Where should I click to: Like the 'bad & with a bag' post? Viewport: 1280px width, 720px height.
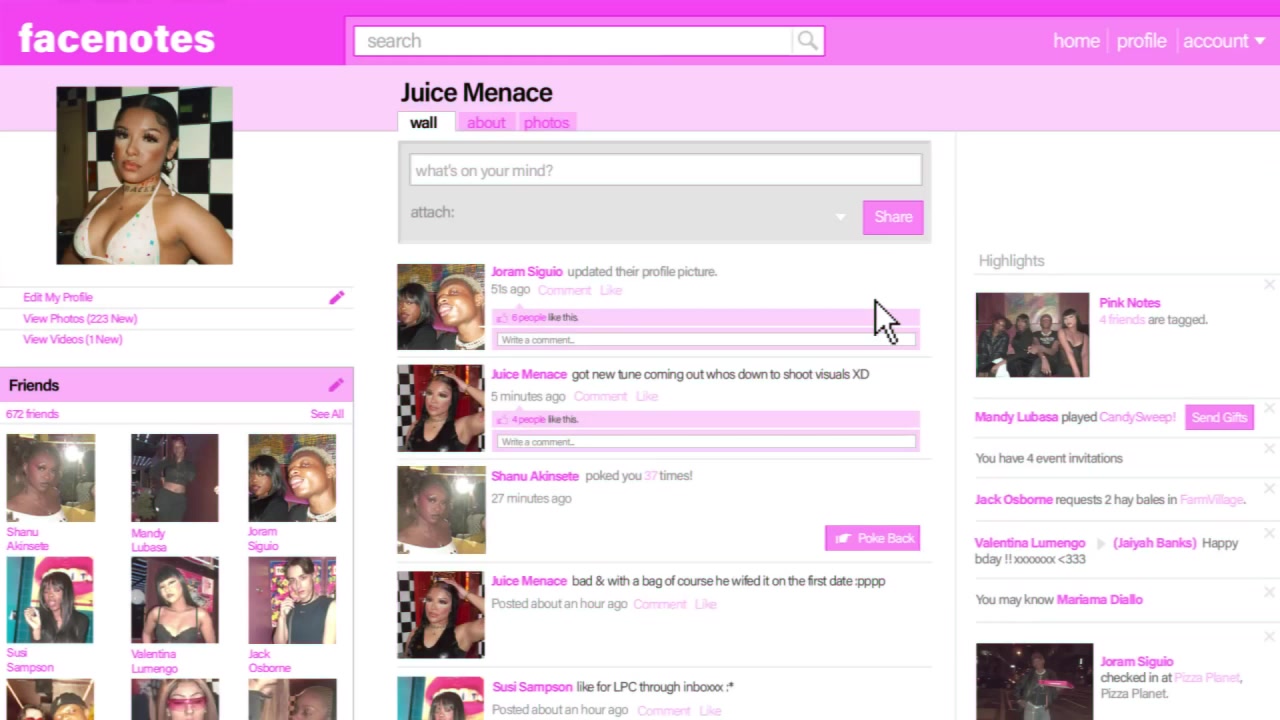pos(706,604)
